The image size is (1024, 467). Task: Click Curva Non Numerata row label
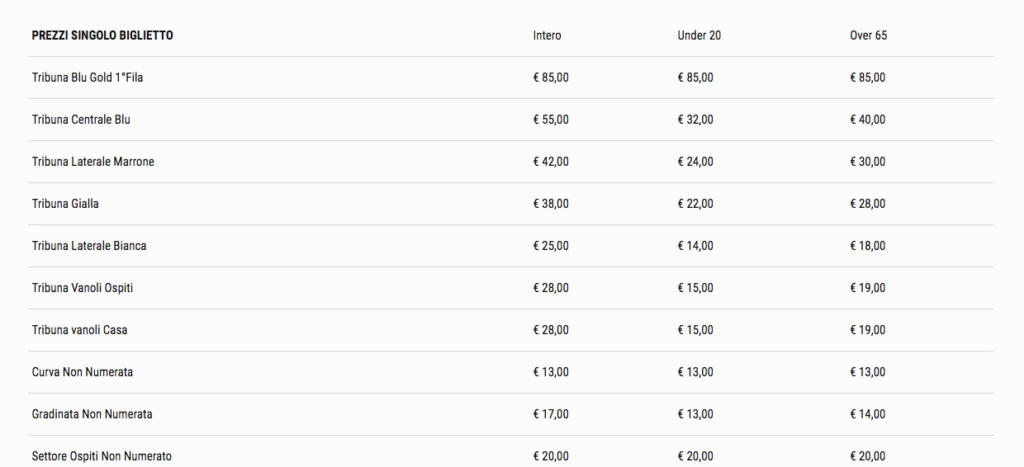click(x=82, y=372)
